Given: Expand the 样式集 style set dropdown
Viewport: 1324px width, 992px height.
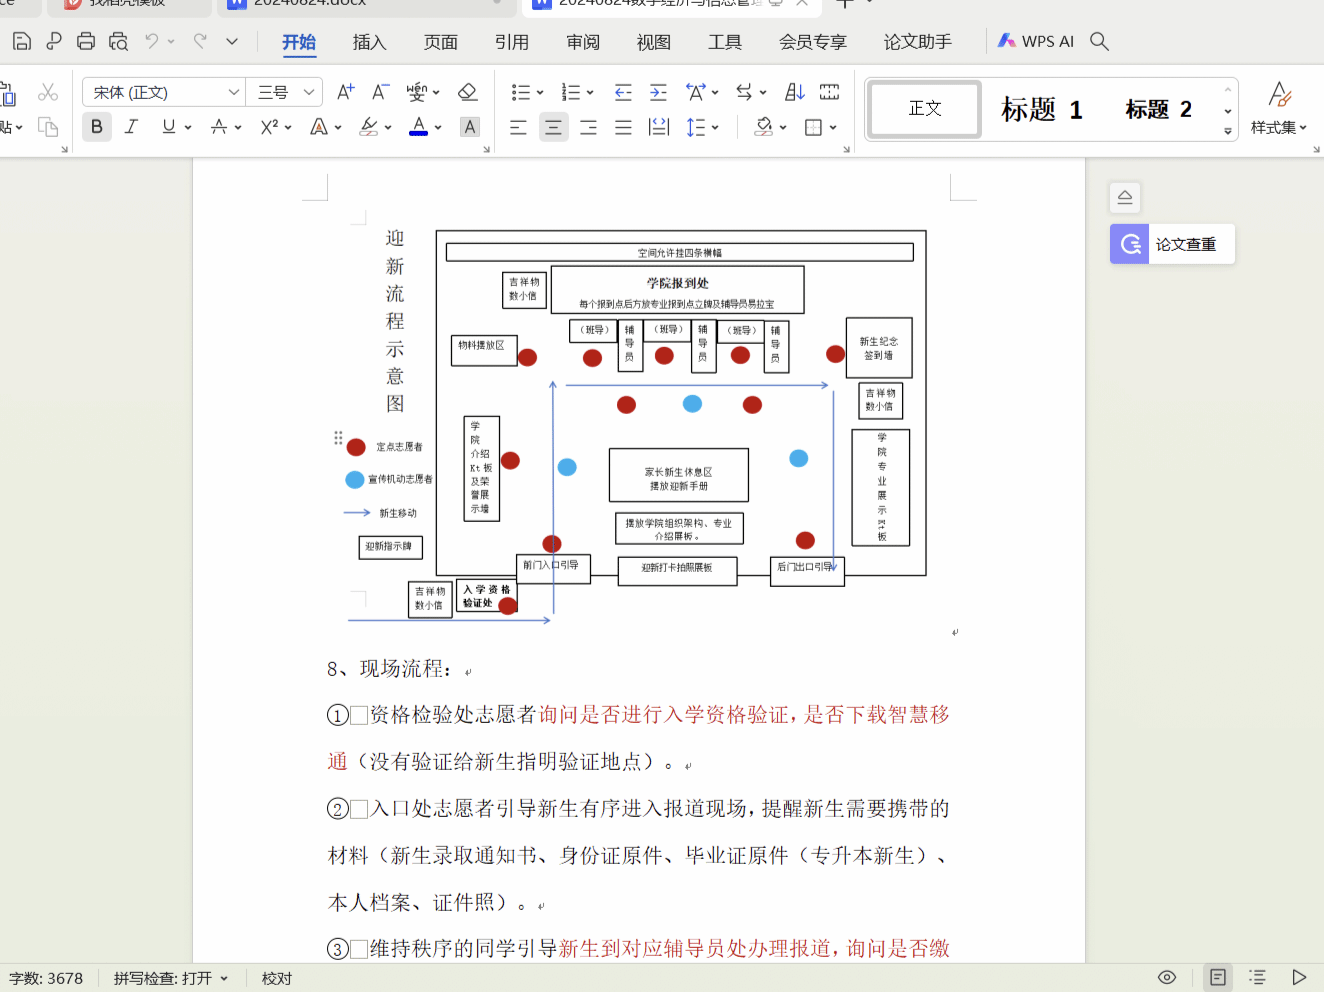Looking at the screenshot, I should tap(1279, 127).
